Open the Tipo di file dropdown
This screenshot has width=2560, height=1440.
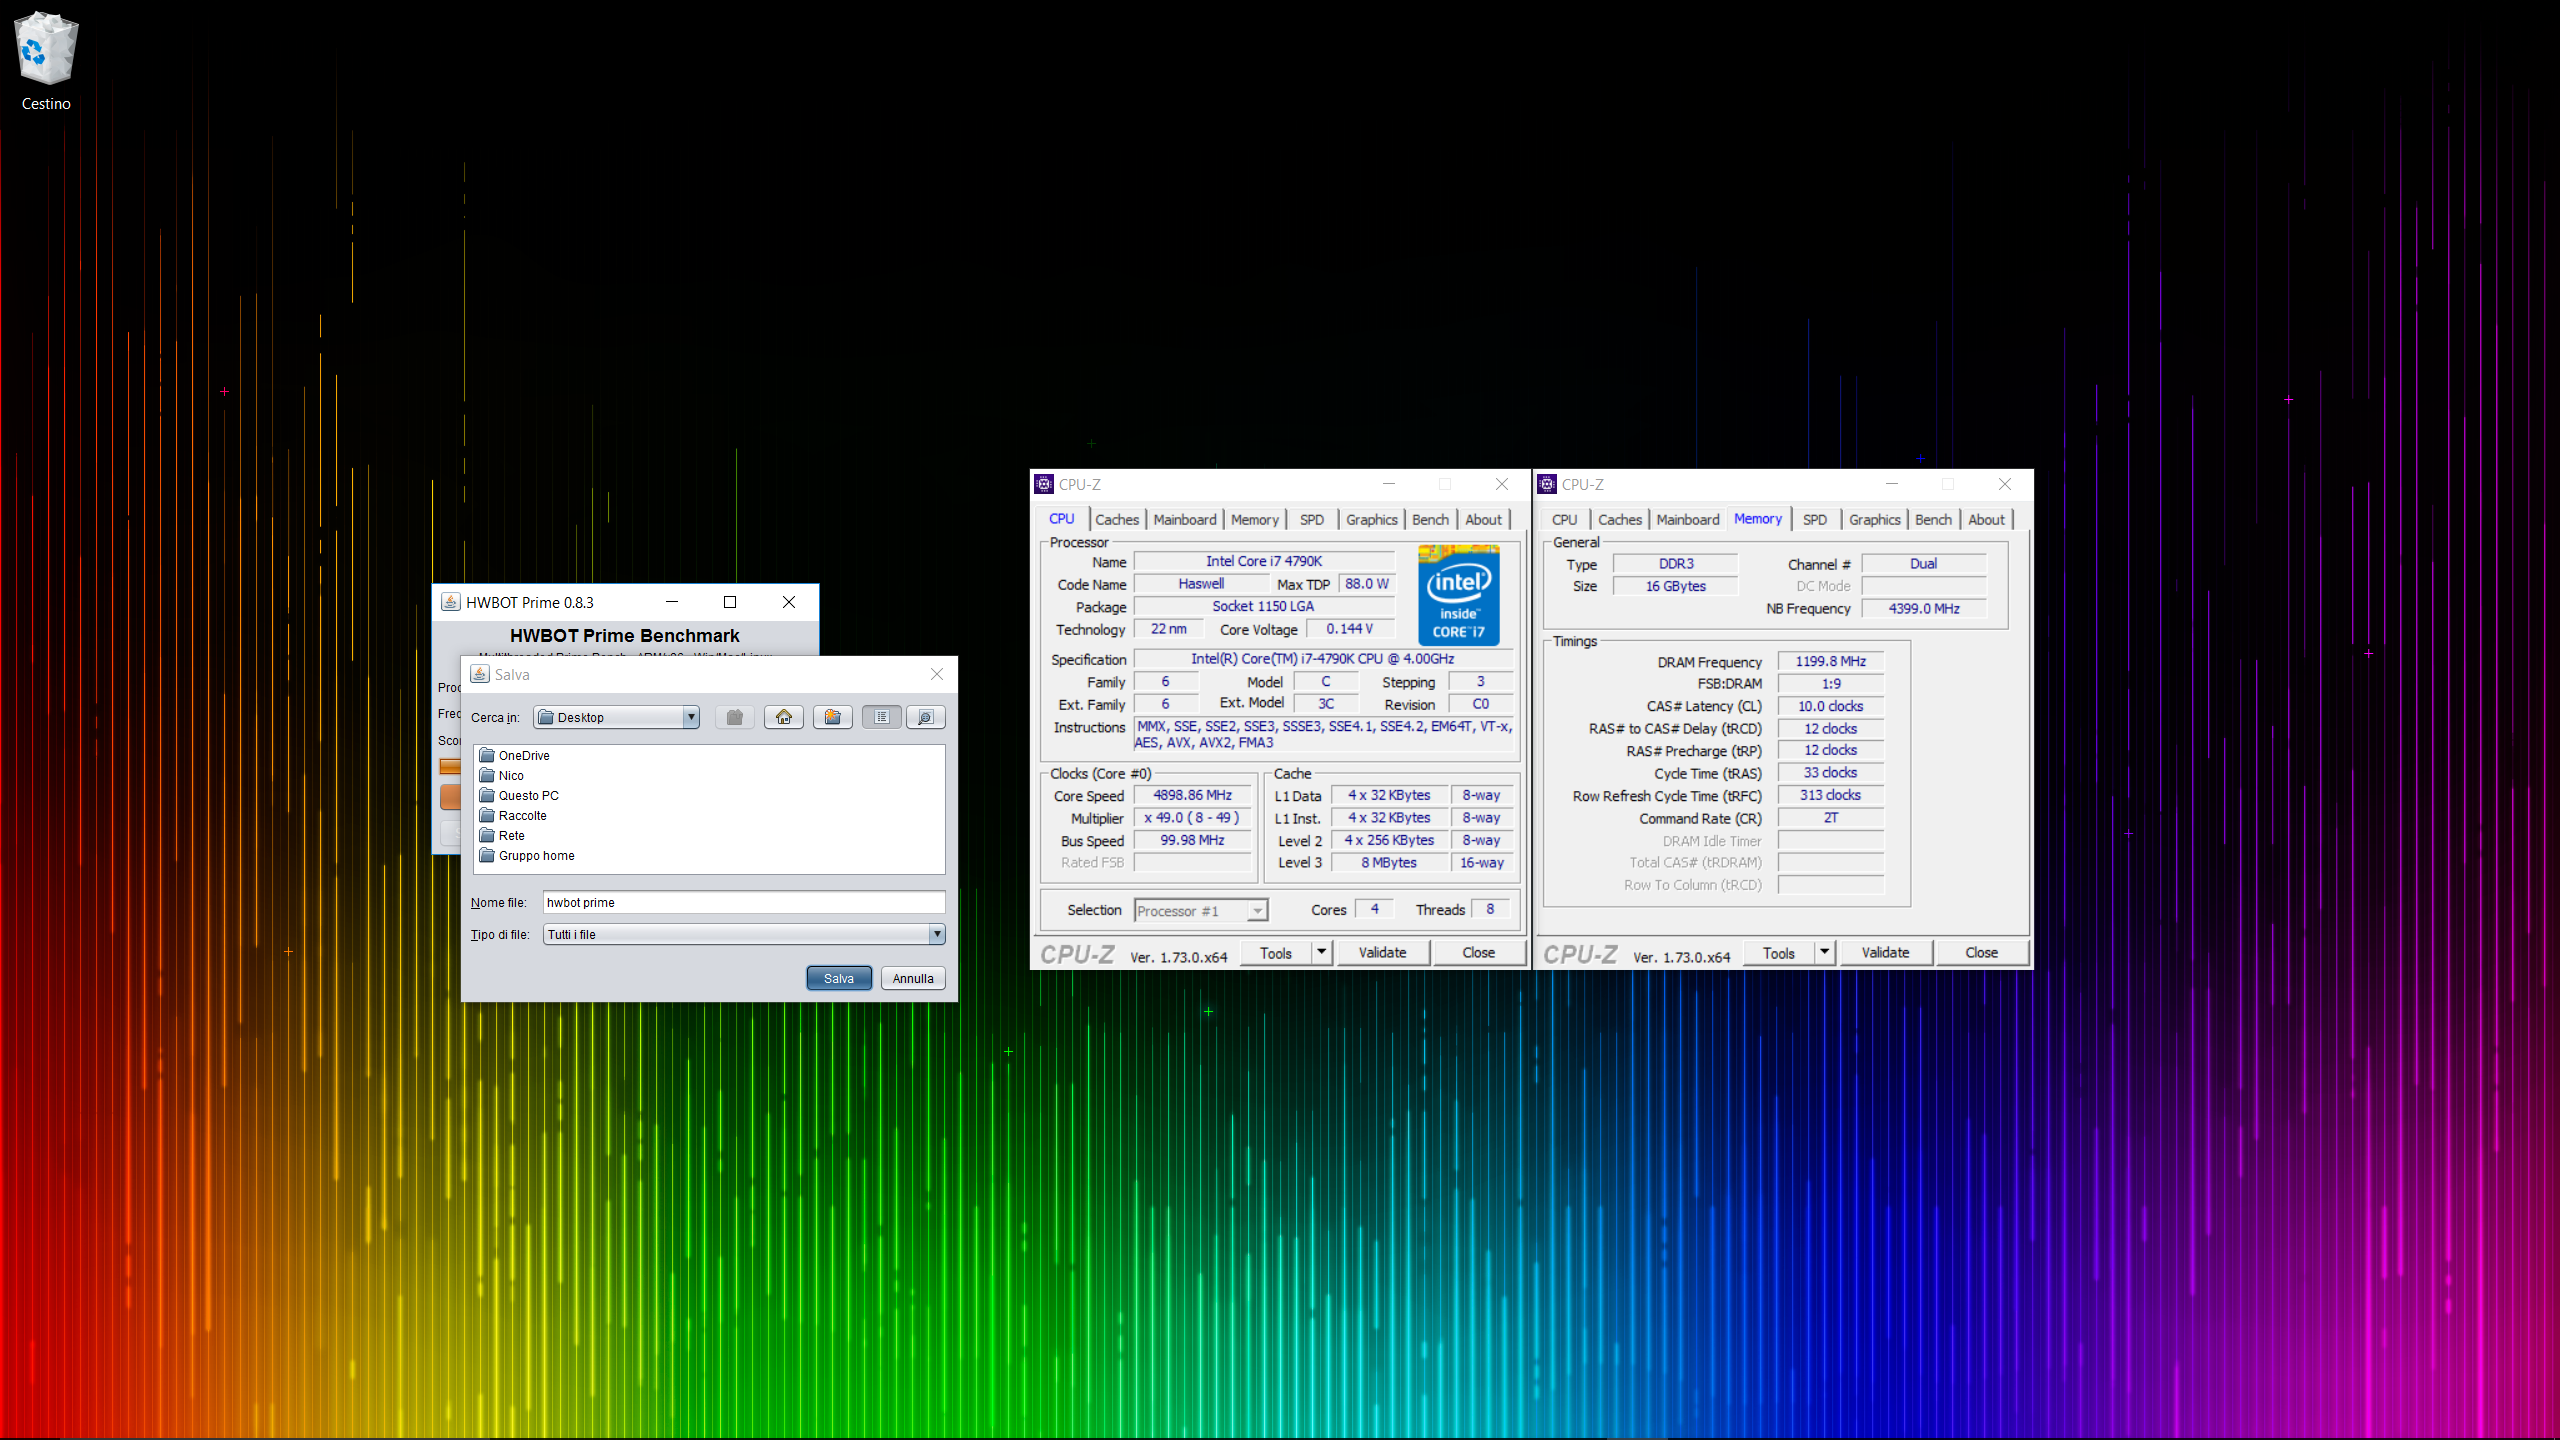(x=744, y=934)
